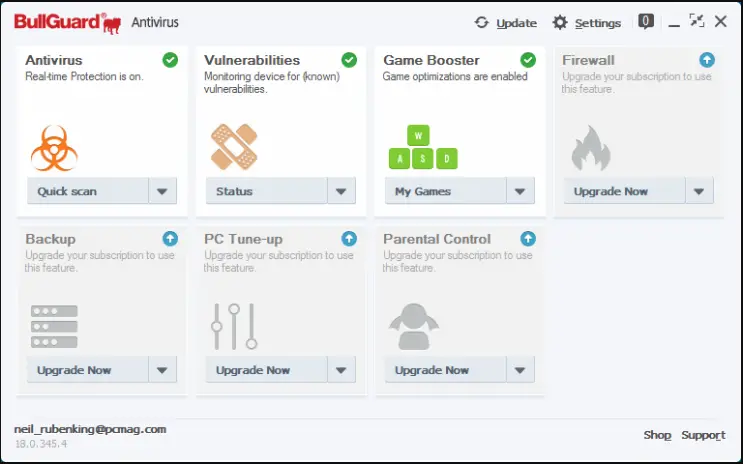Open the Settings menu

[x=587, y=23]
